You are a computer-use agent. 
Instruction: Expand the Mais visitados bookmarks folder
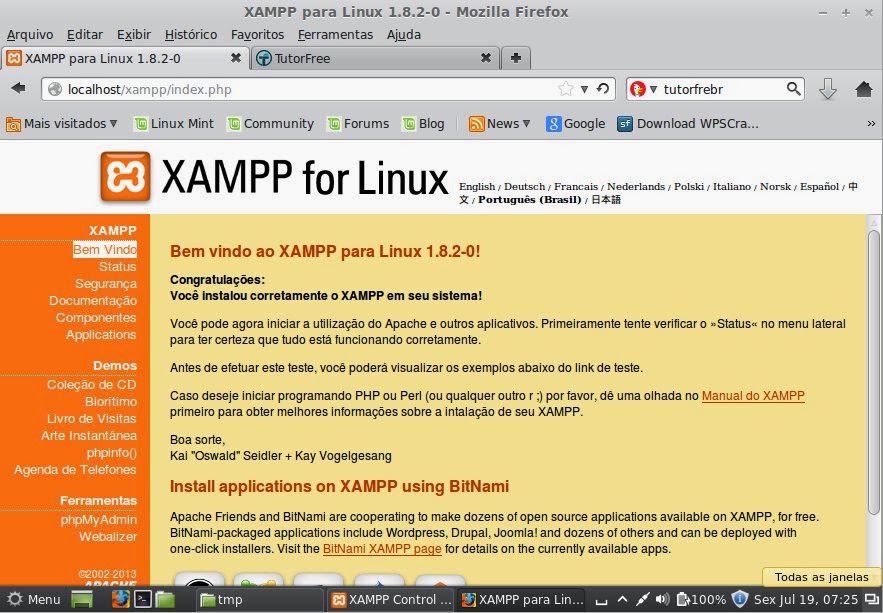point(61,123)
